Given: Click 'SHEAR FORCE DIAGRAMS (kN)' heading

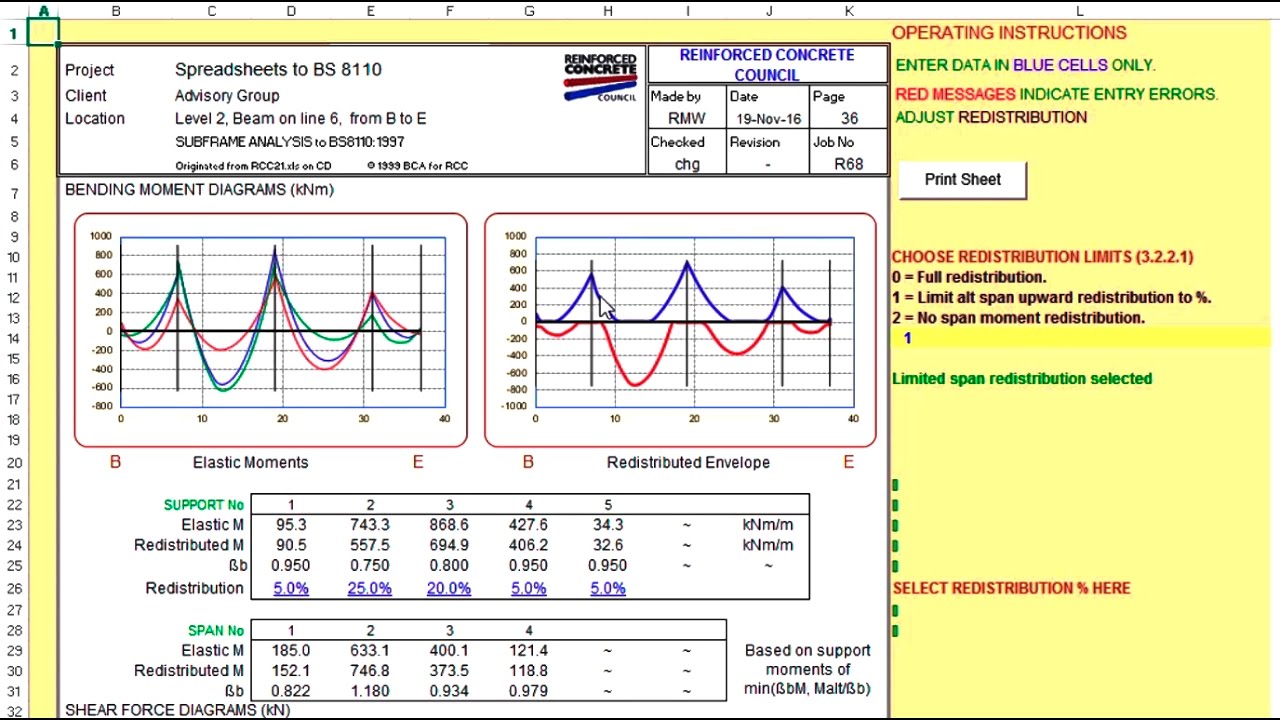Looking at the screenshot, I should [x=178, y=710].
